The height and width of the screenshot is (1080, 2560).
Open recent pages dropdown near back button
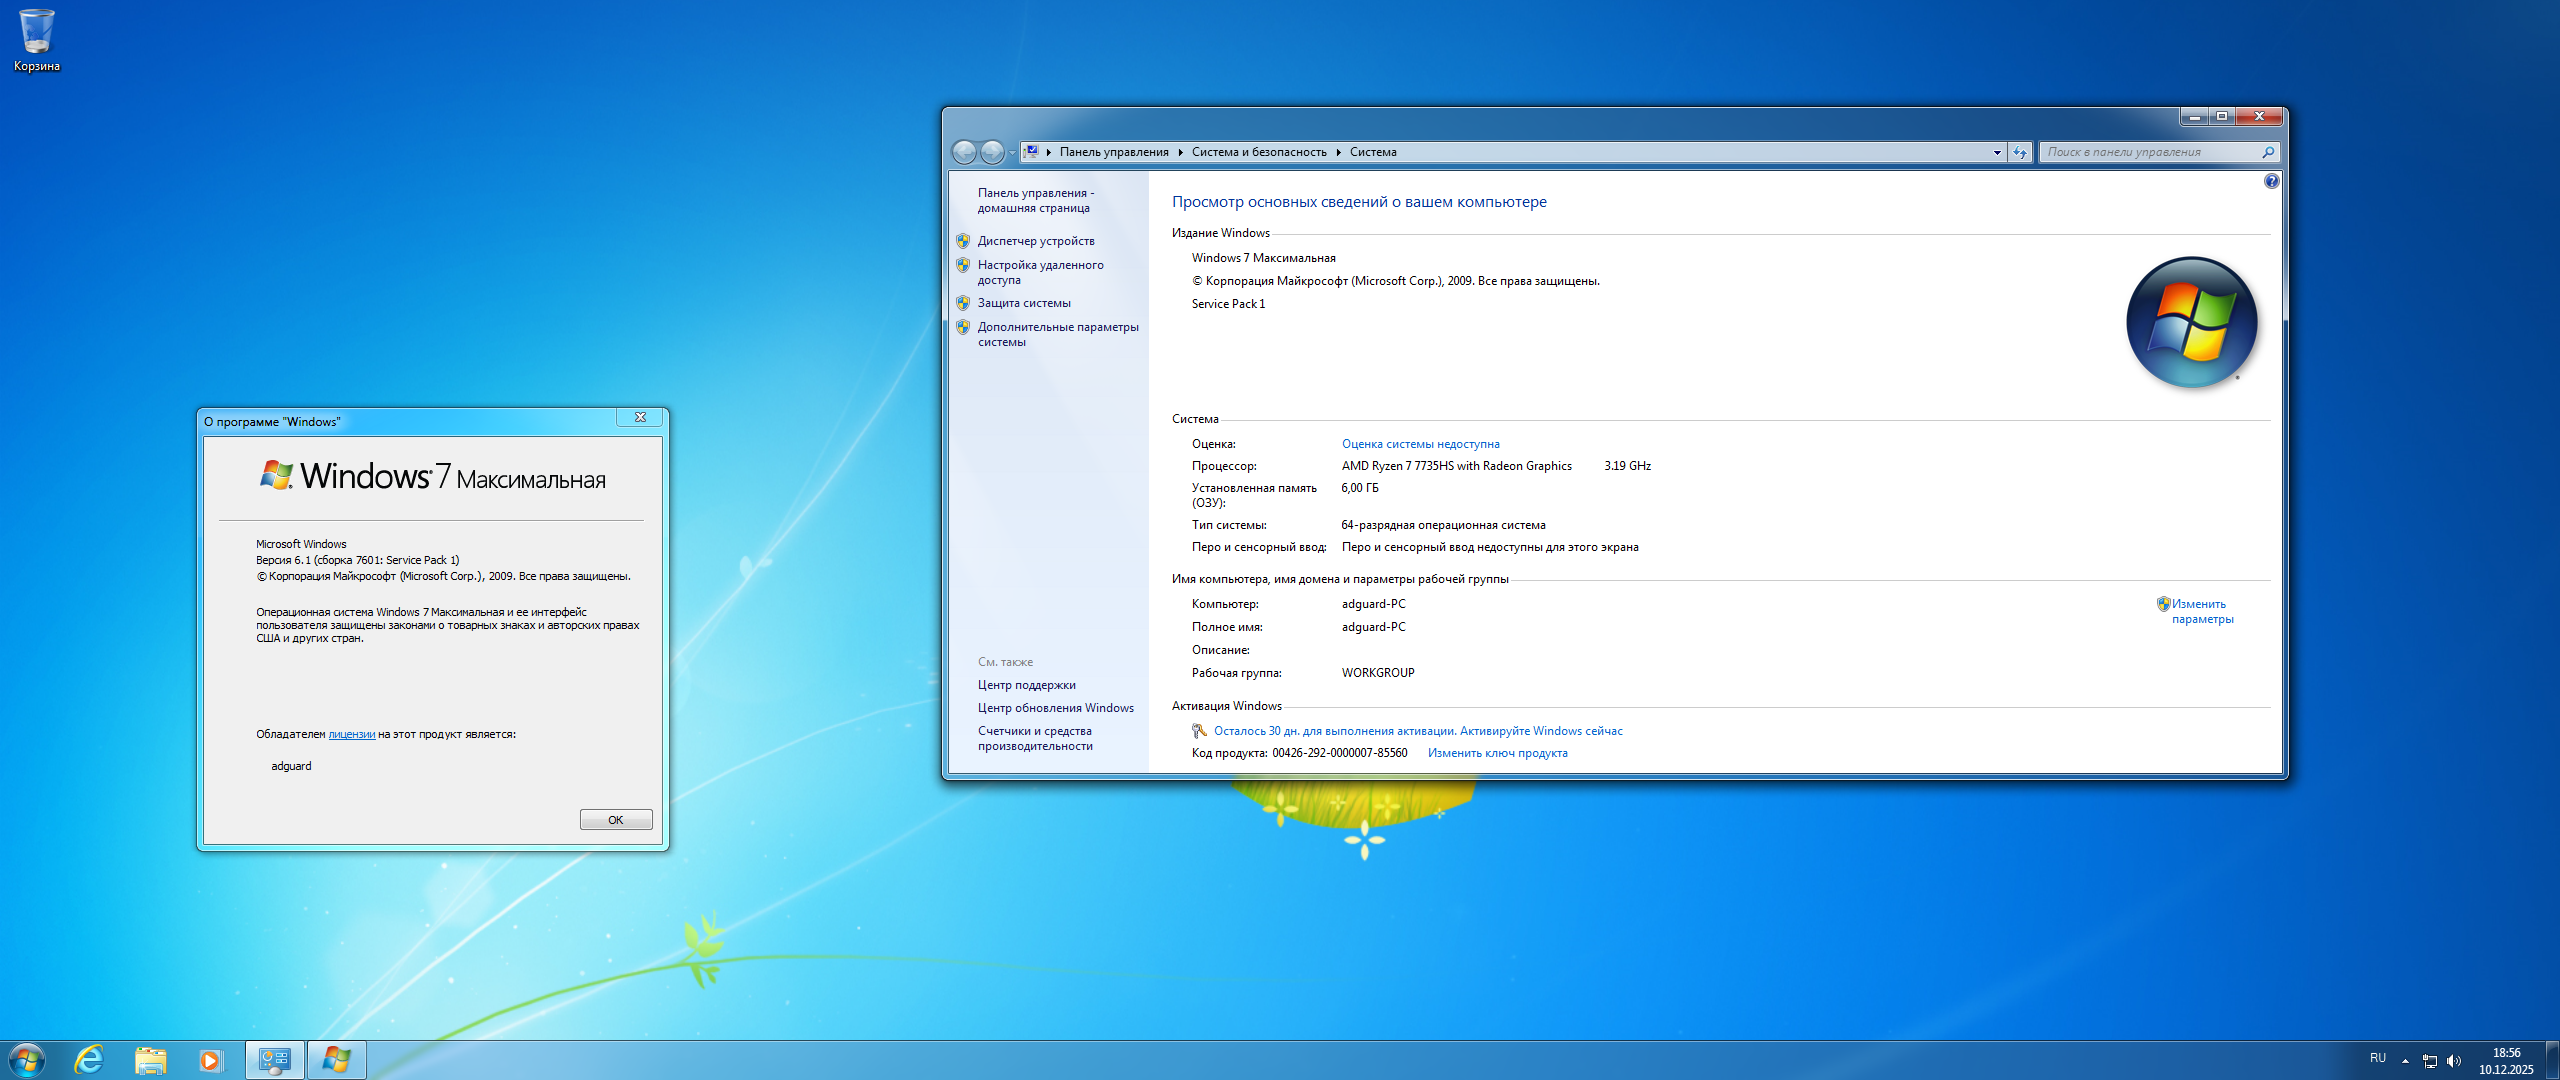click(1012, 152)
